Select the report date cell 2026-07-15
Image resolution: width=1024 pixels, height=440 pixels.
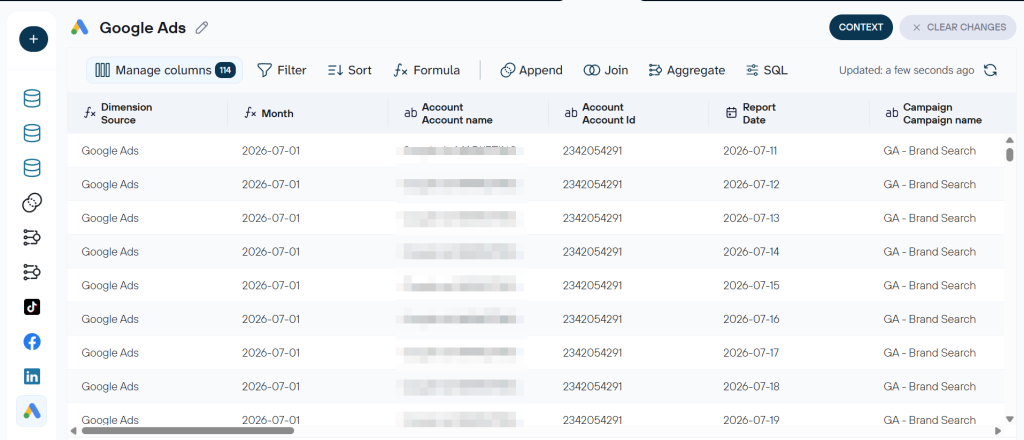[x=751, y=285]
